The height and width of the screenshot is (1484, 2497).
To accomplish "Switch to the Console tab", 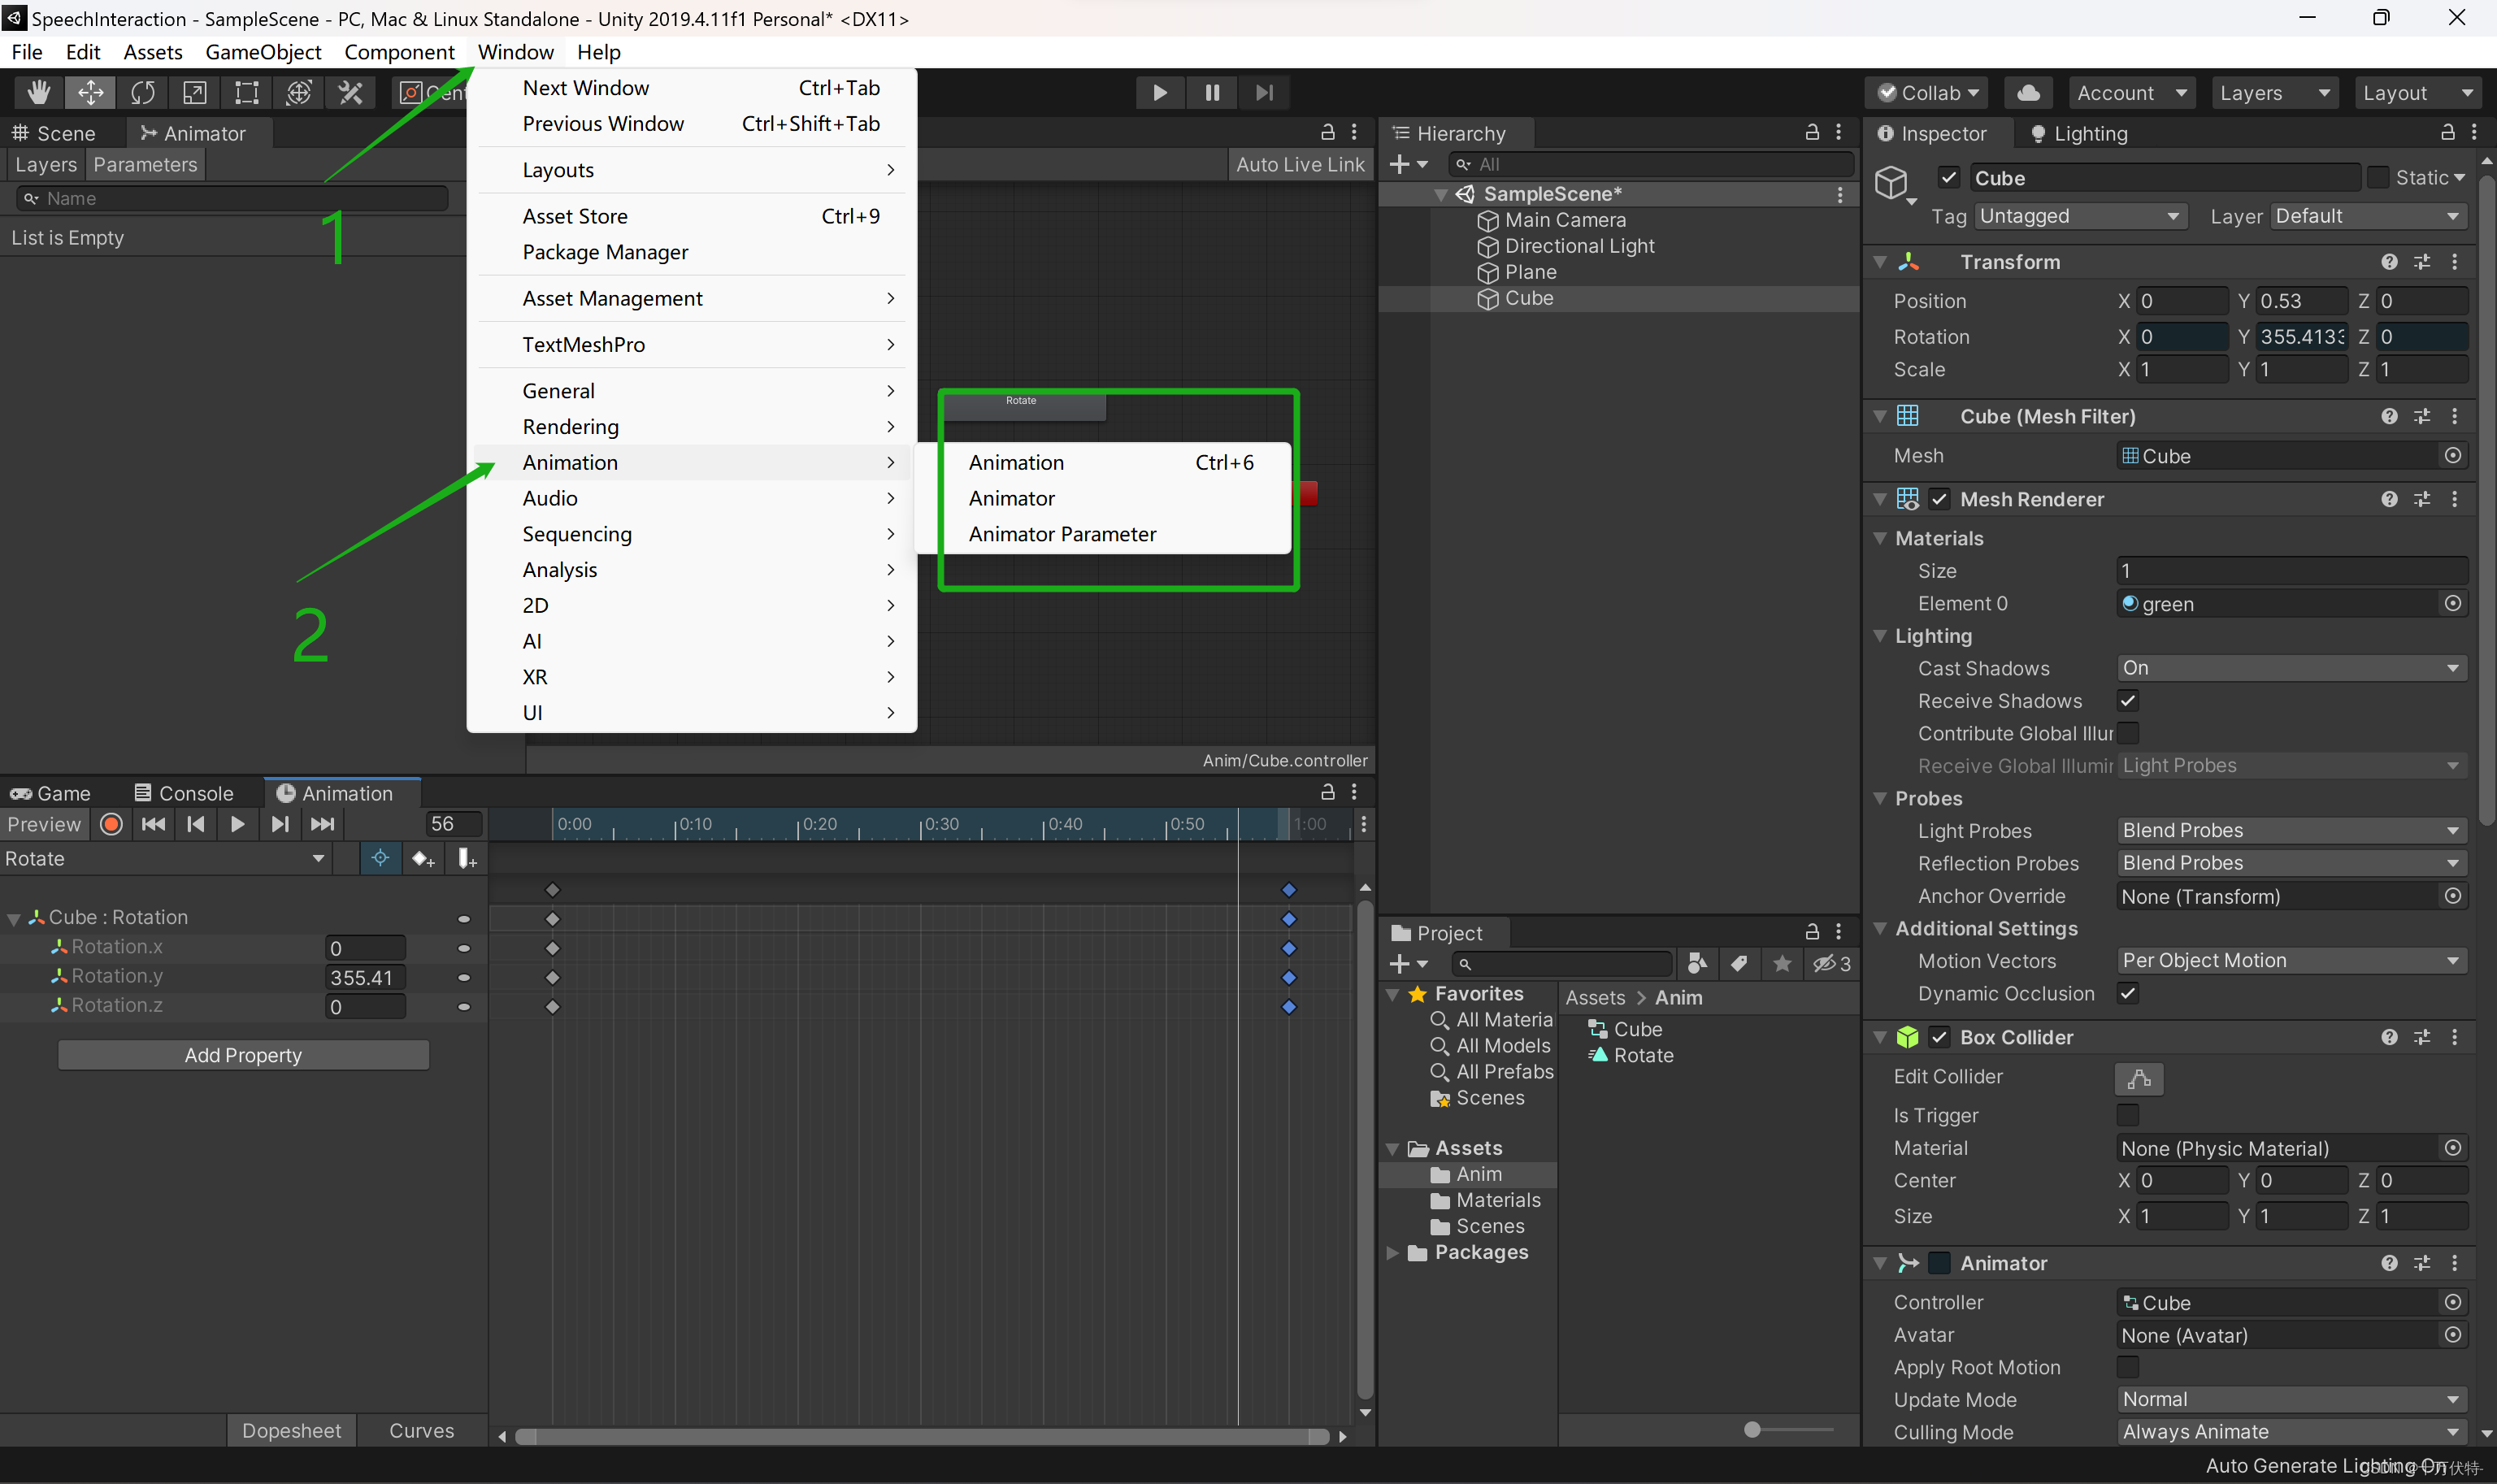I will [x=184, y=793].
